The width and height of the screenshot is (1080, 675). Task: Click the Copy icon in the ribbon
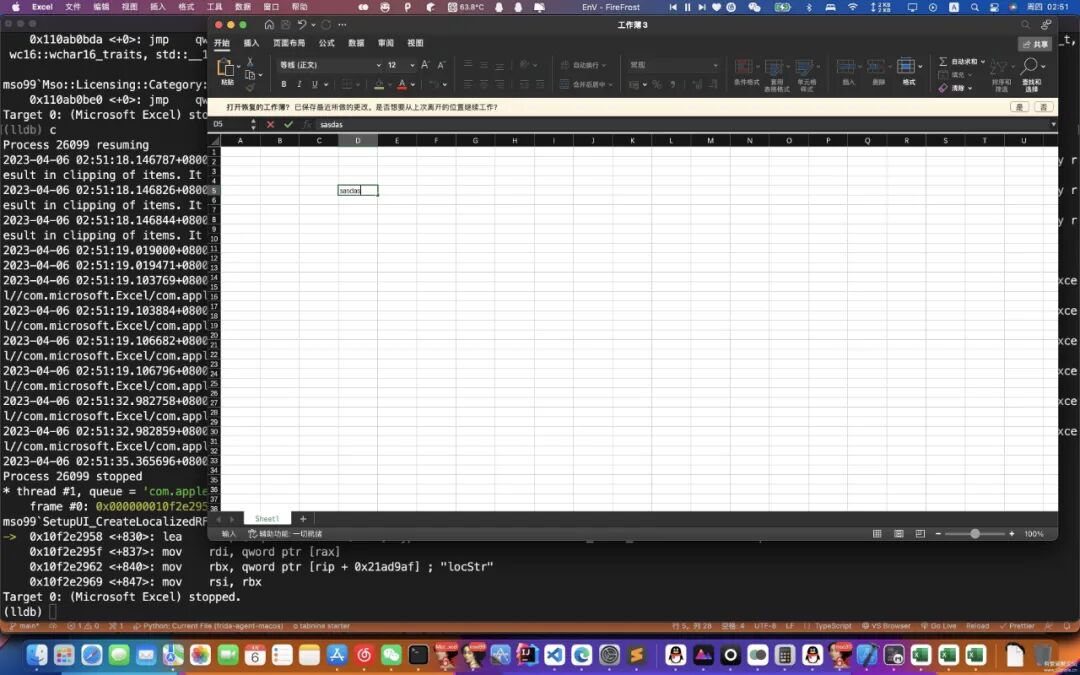(x=249, y=75)
